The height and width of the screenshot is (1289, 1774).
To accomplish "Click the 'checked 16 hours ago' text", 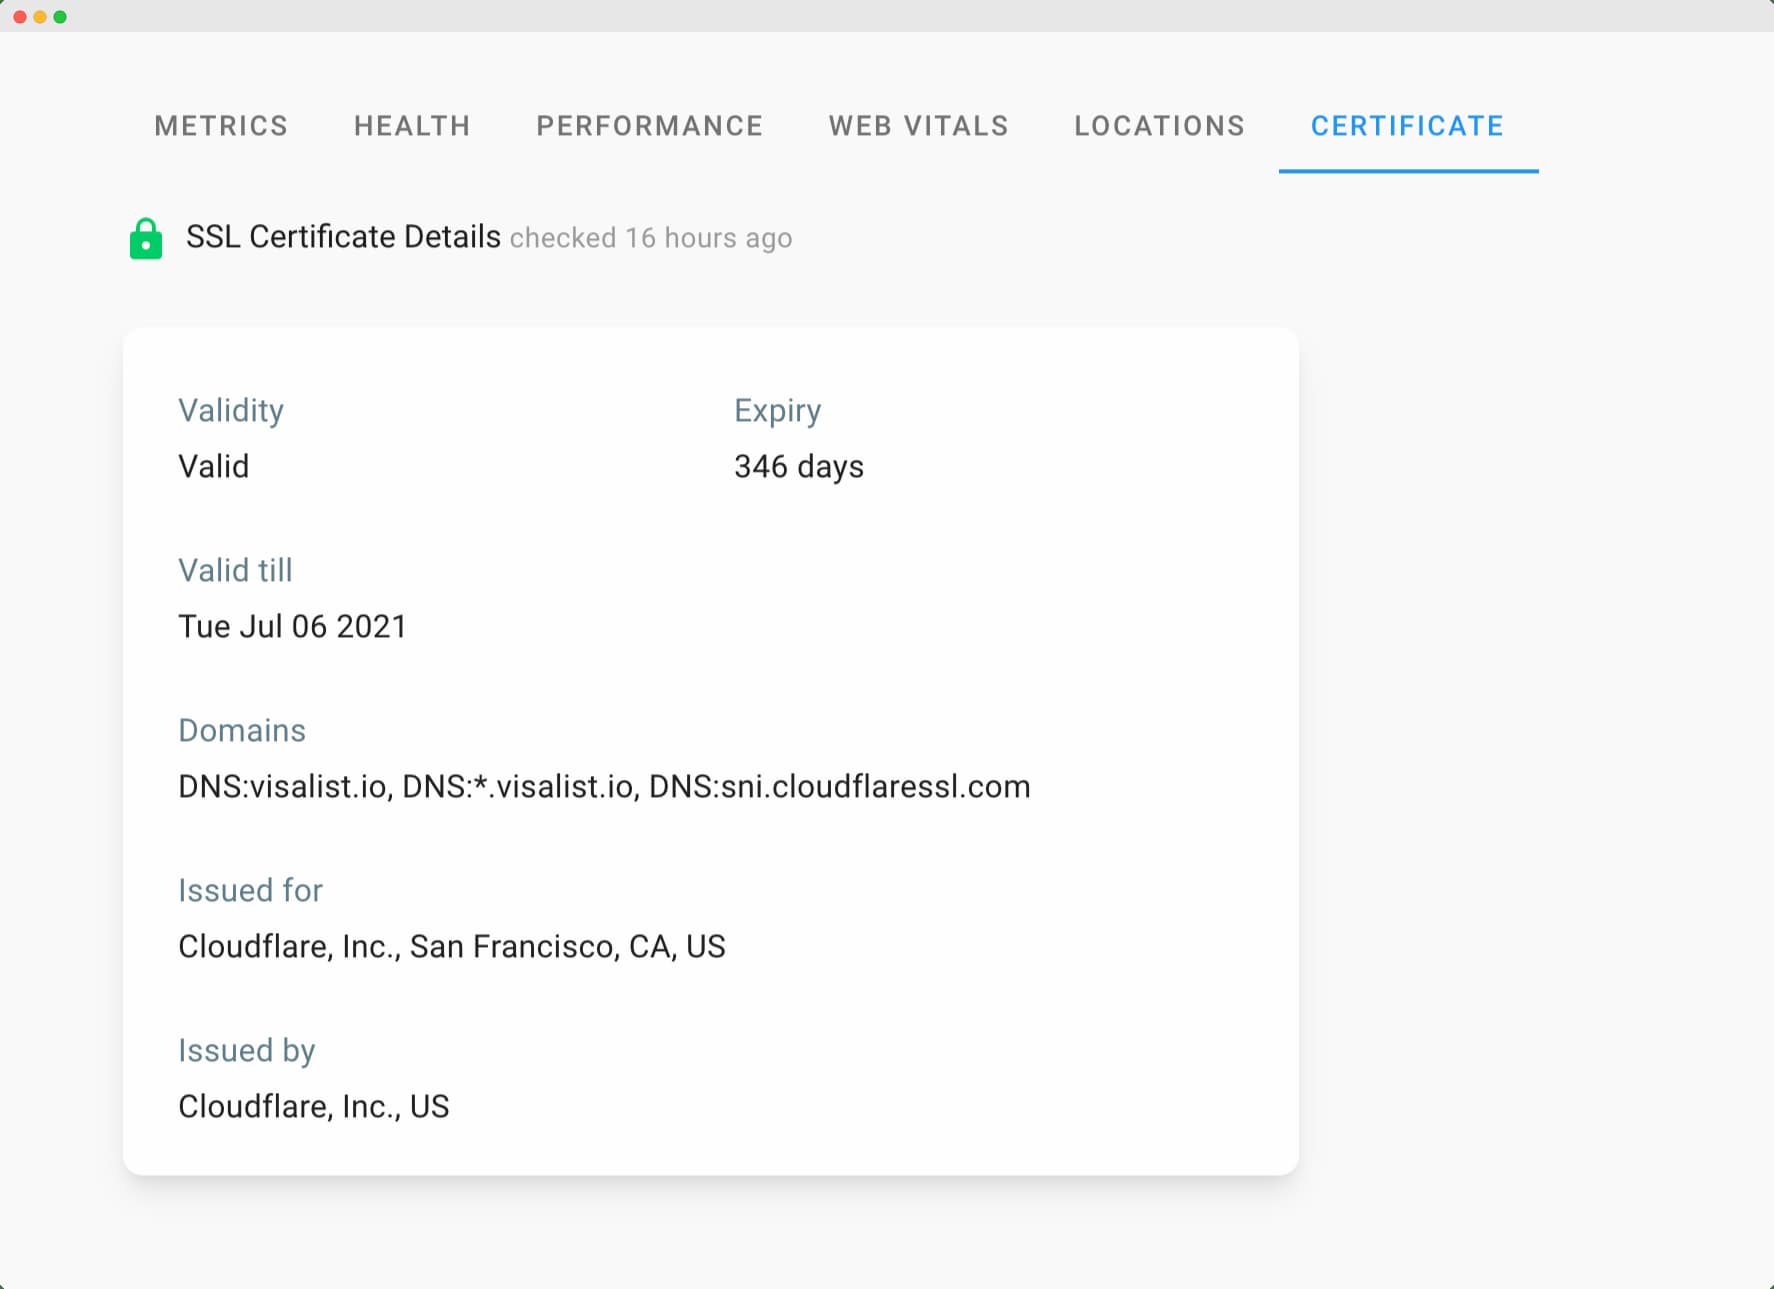I will click(x=651, y=238).
